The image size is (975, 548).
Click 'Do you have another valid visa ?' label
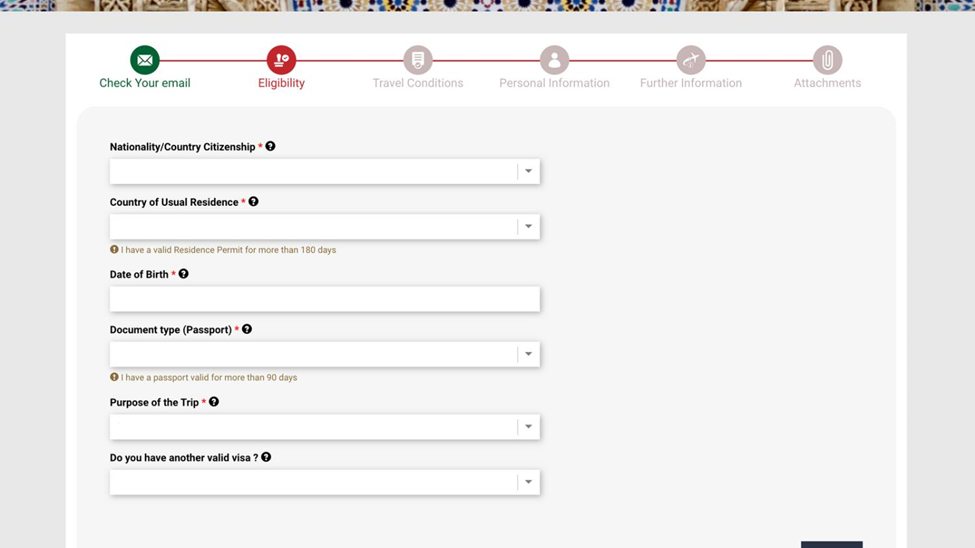pyautogui.click(x=184, y=458)
